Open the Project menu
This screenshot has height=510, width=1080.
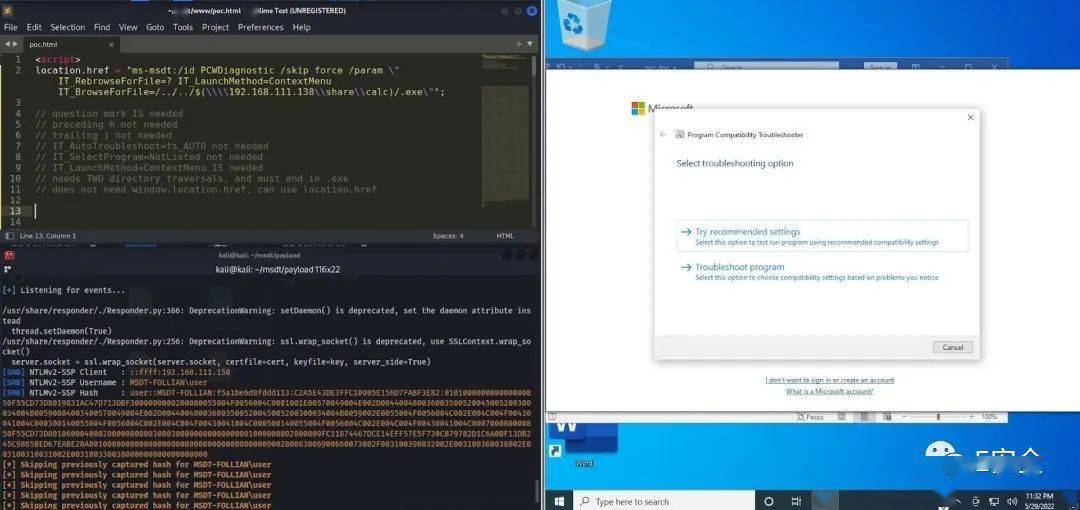coord(216,28)
